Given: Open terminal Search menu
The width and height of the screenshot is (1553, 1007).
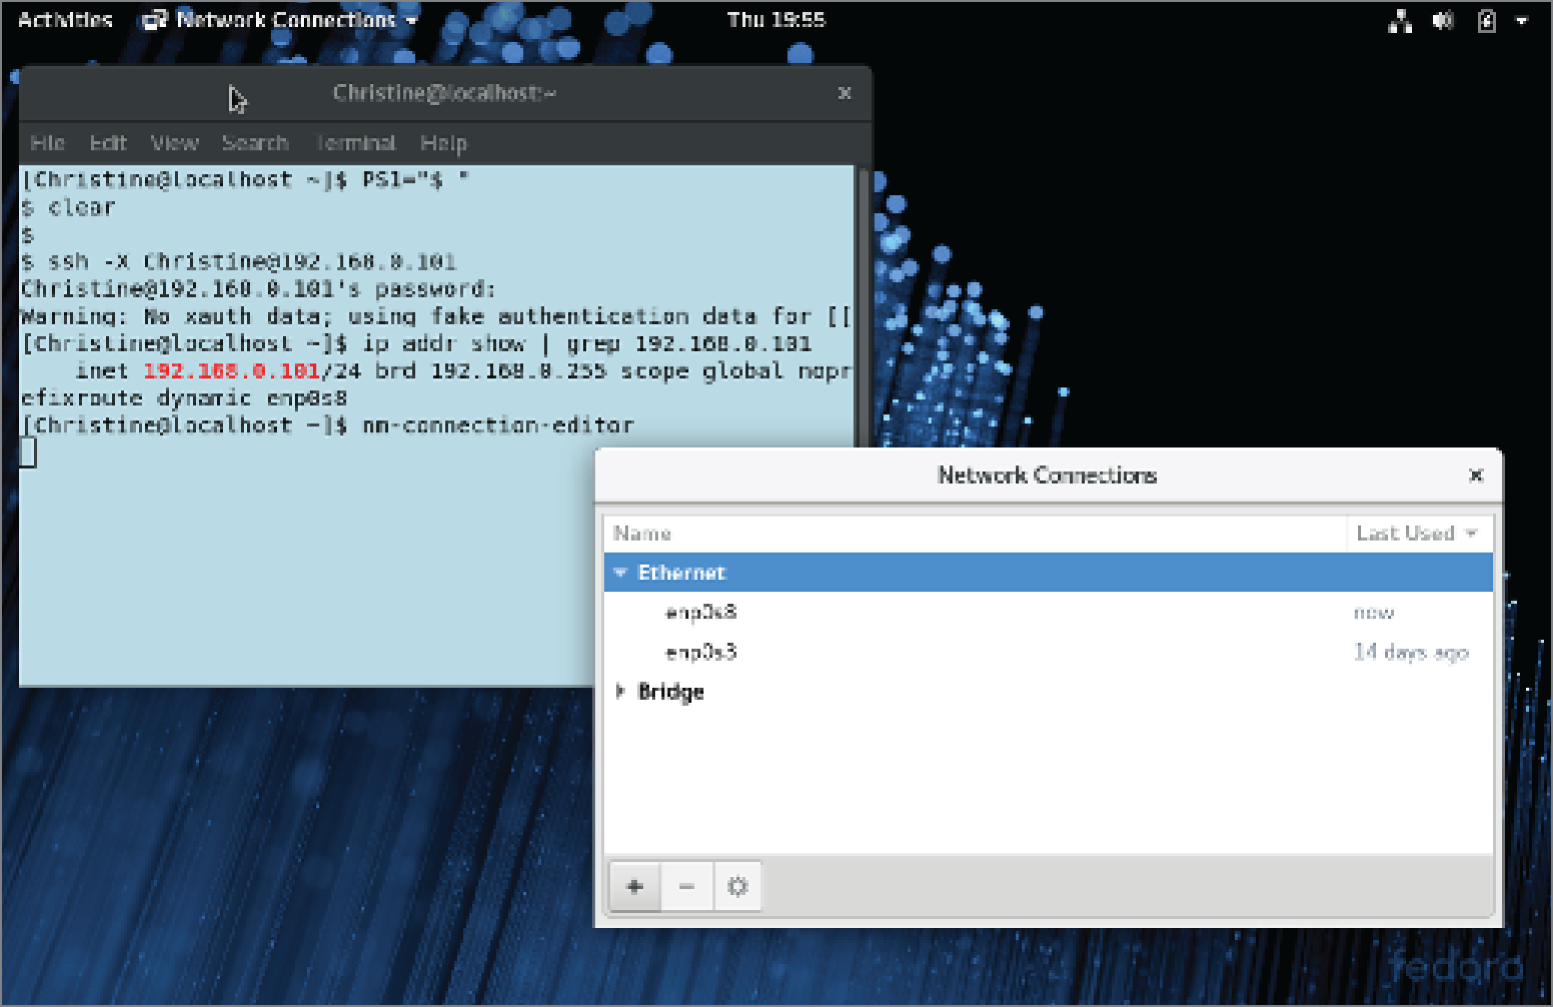Looking at the screenshot, I should [255, 143].
